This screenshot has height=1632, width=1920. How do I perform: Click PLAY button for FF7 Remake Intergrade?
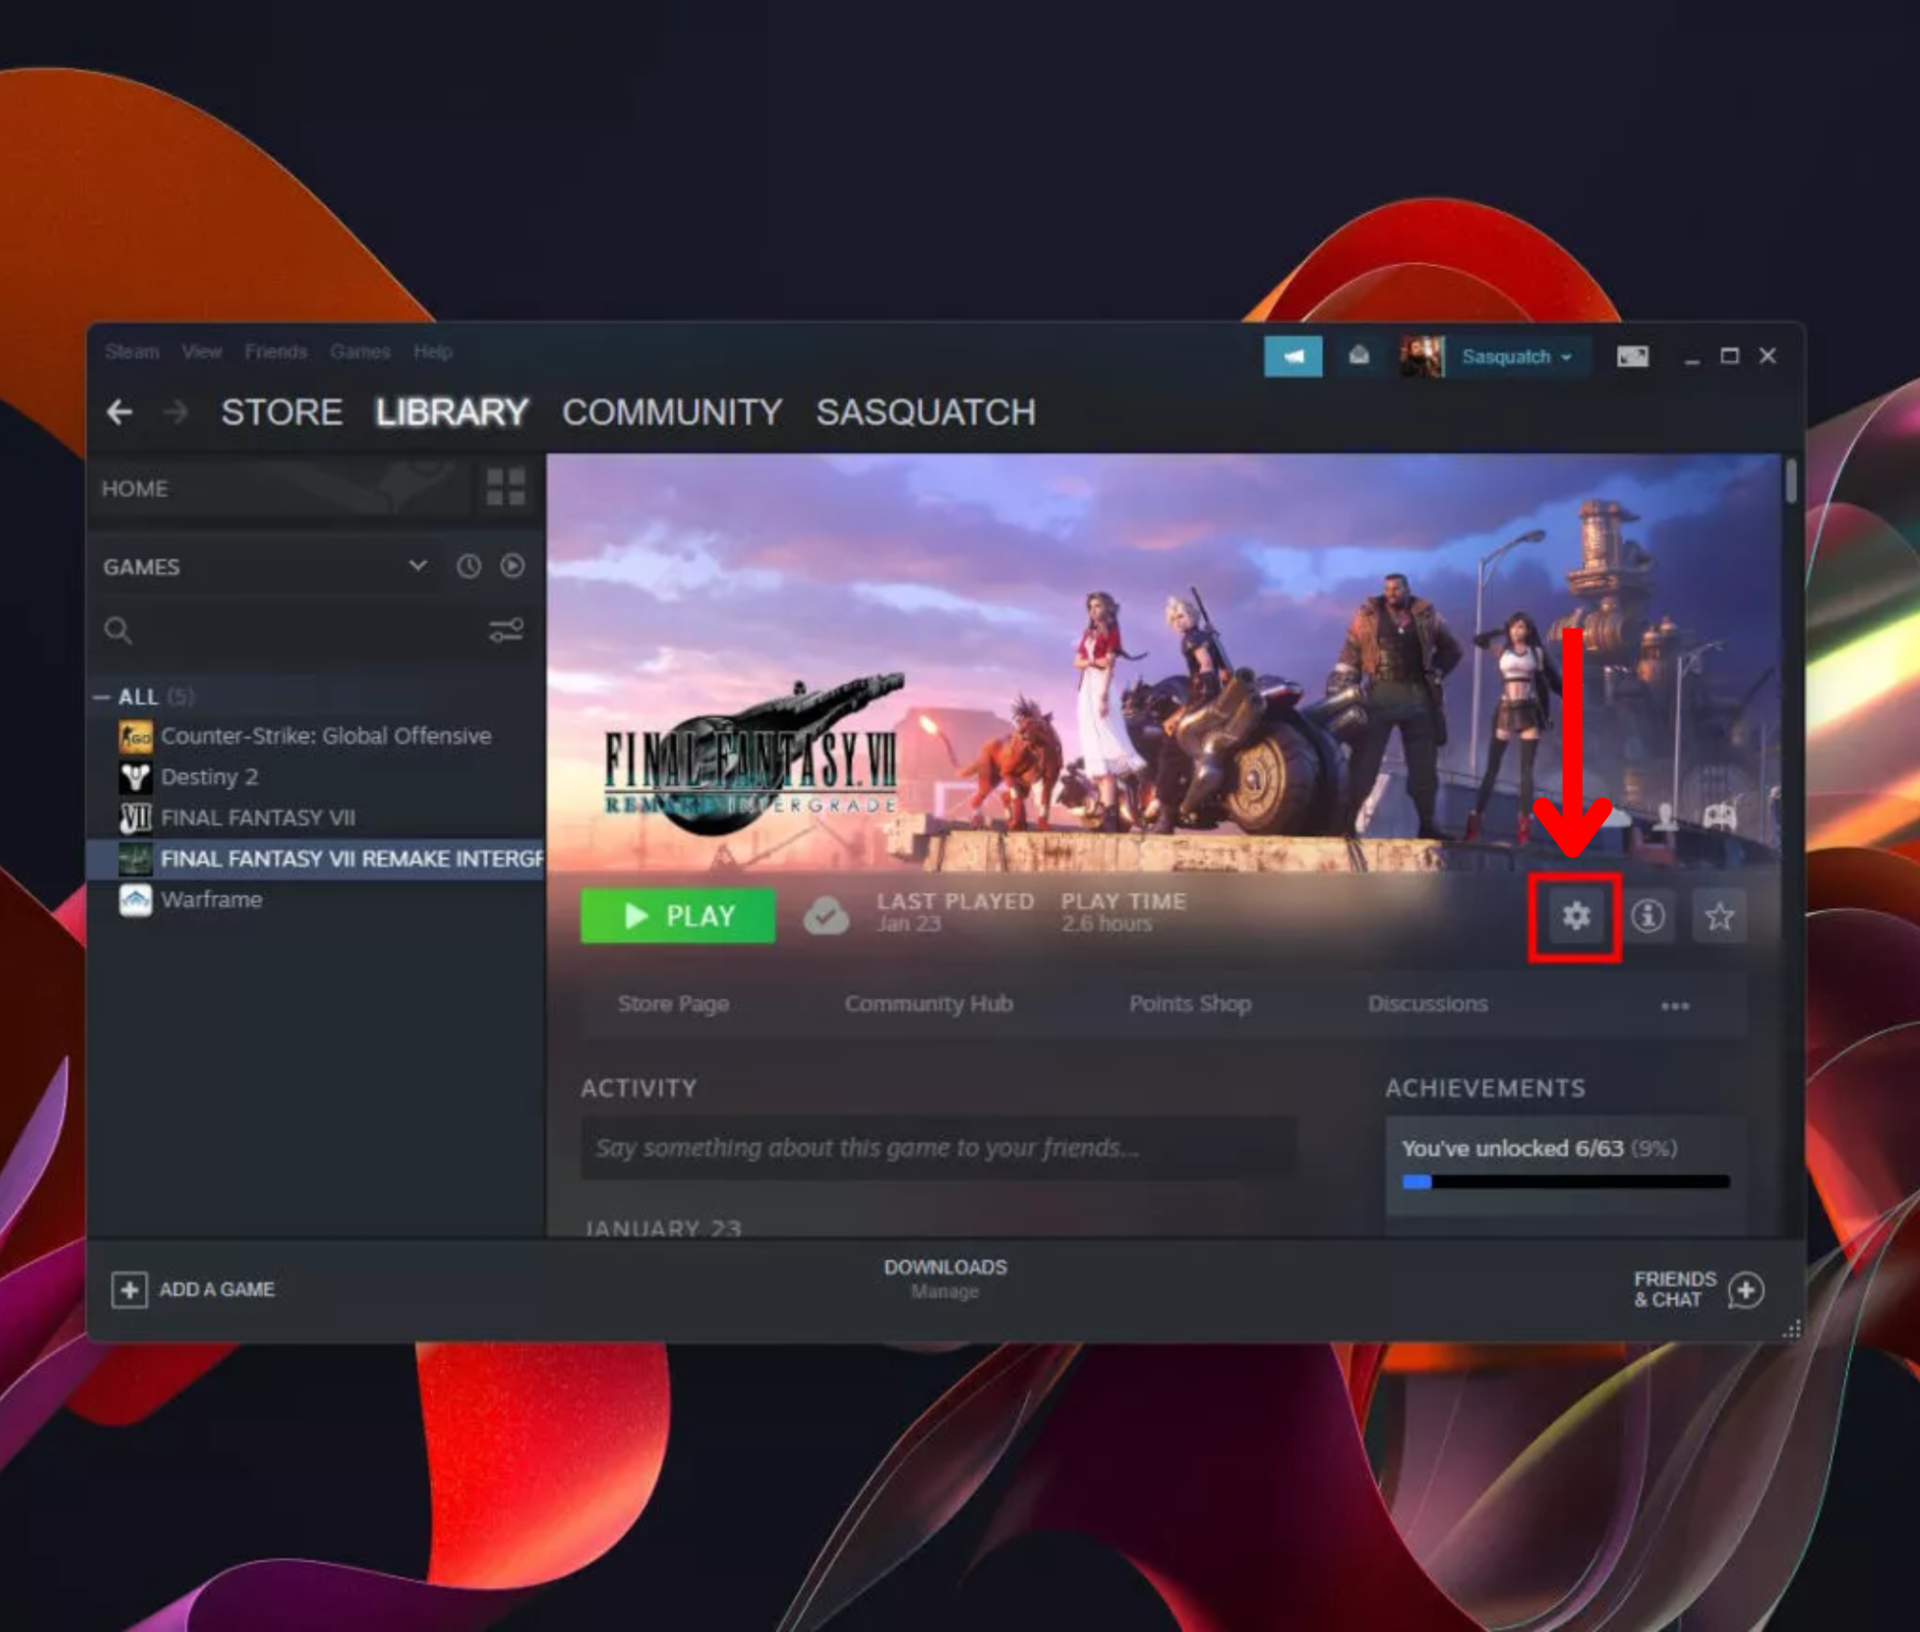[677, 916]
